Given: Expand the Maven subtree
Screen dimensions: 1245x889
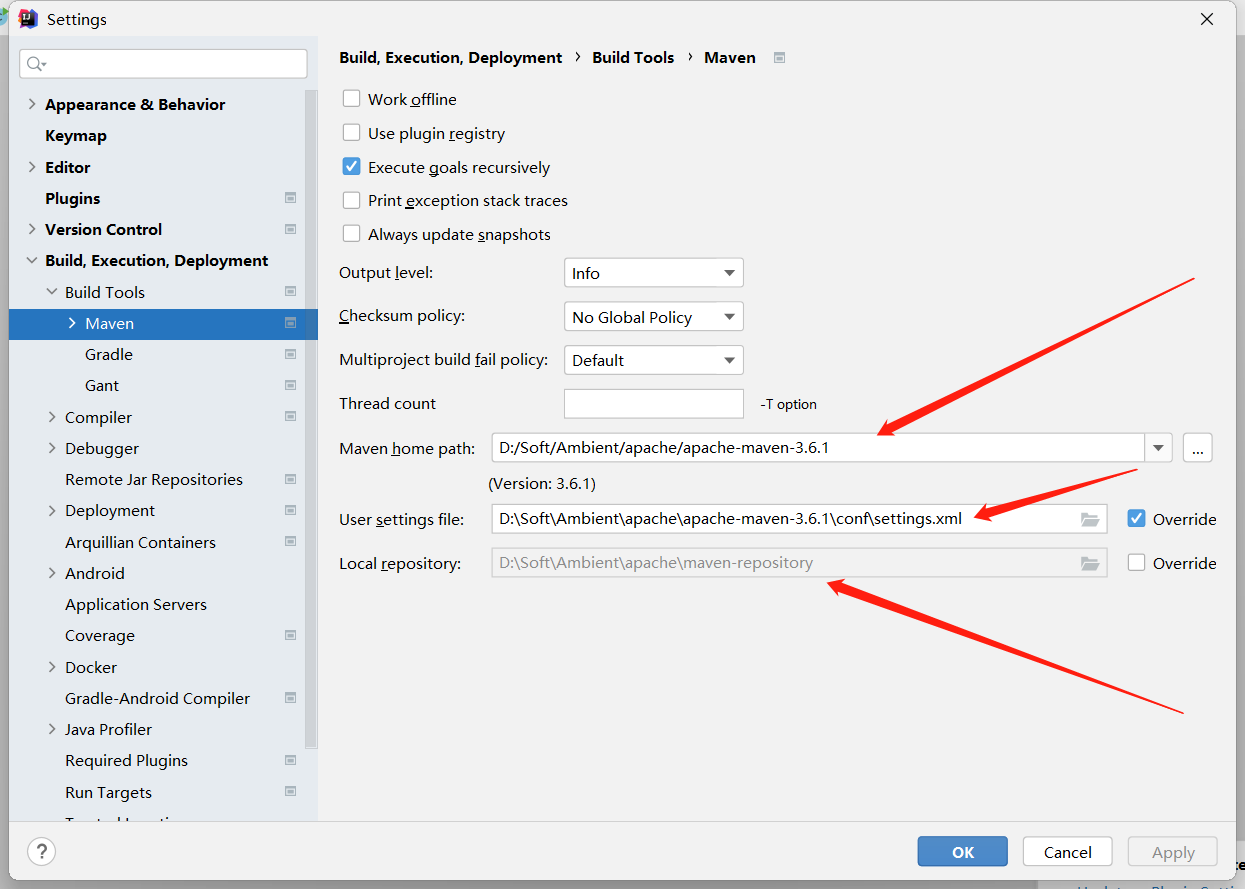Looking at the screenshot, I should pyautogui.click(x=72, y=323).
